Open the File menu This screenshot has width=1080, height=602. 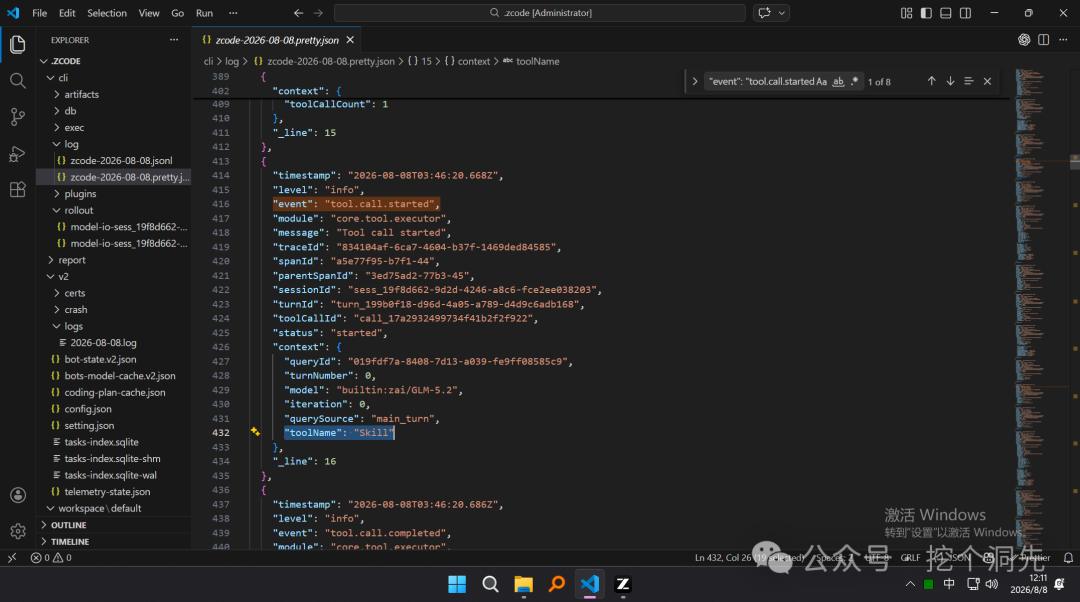tap(40, 12)
